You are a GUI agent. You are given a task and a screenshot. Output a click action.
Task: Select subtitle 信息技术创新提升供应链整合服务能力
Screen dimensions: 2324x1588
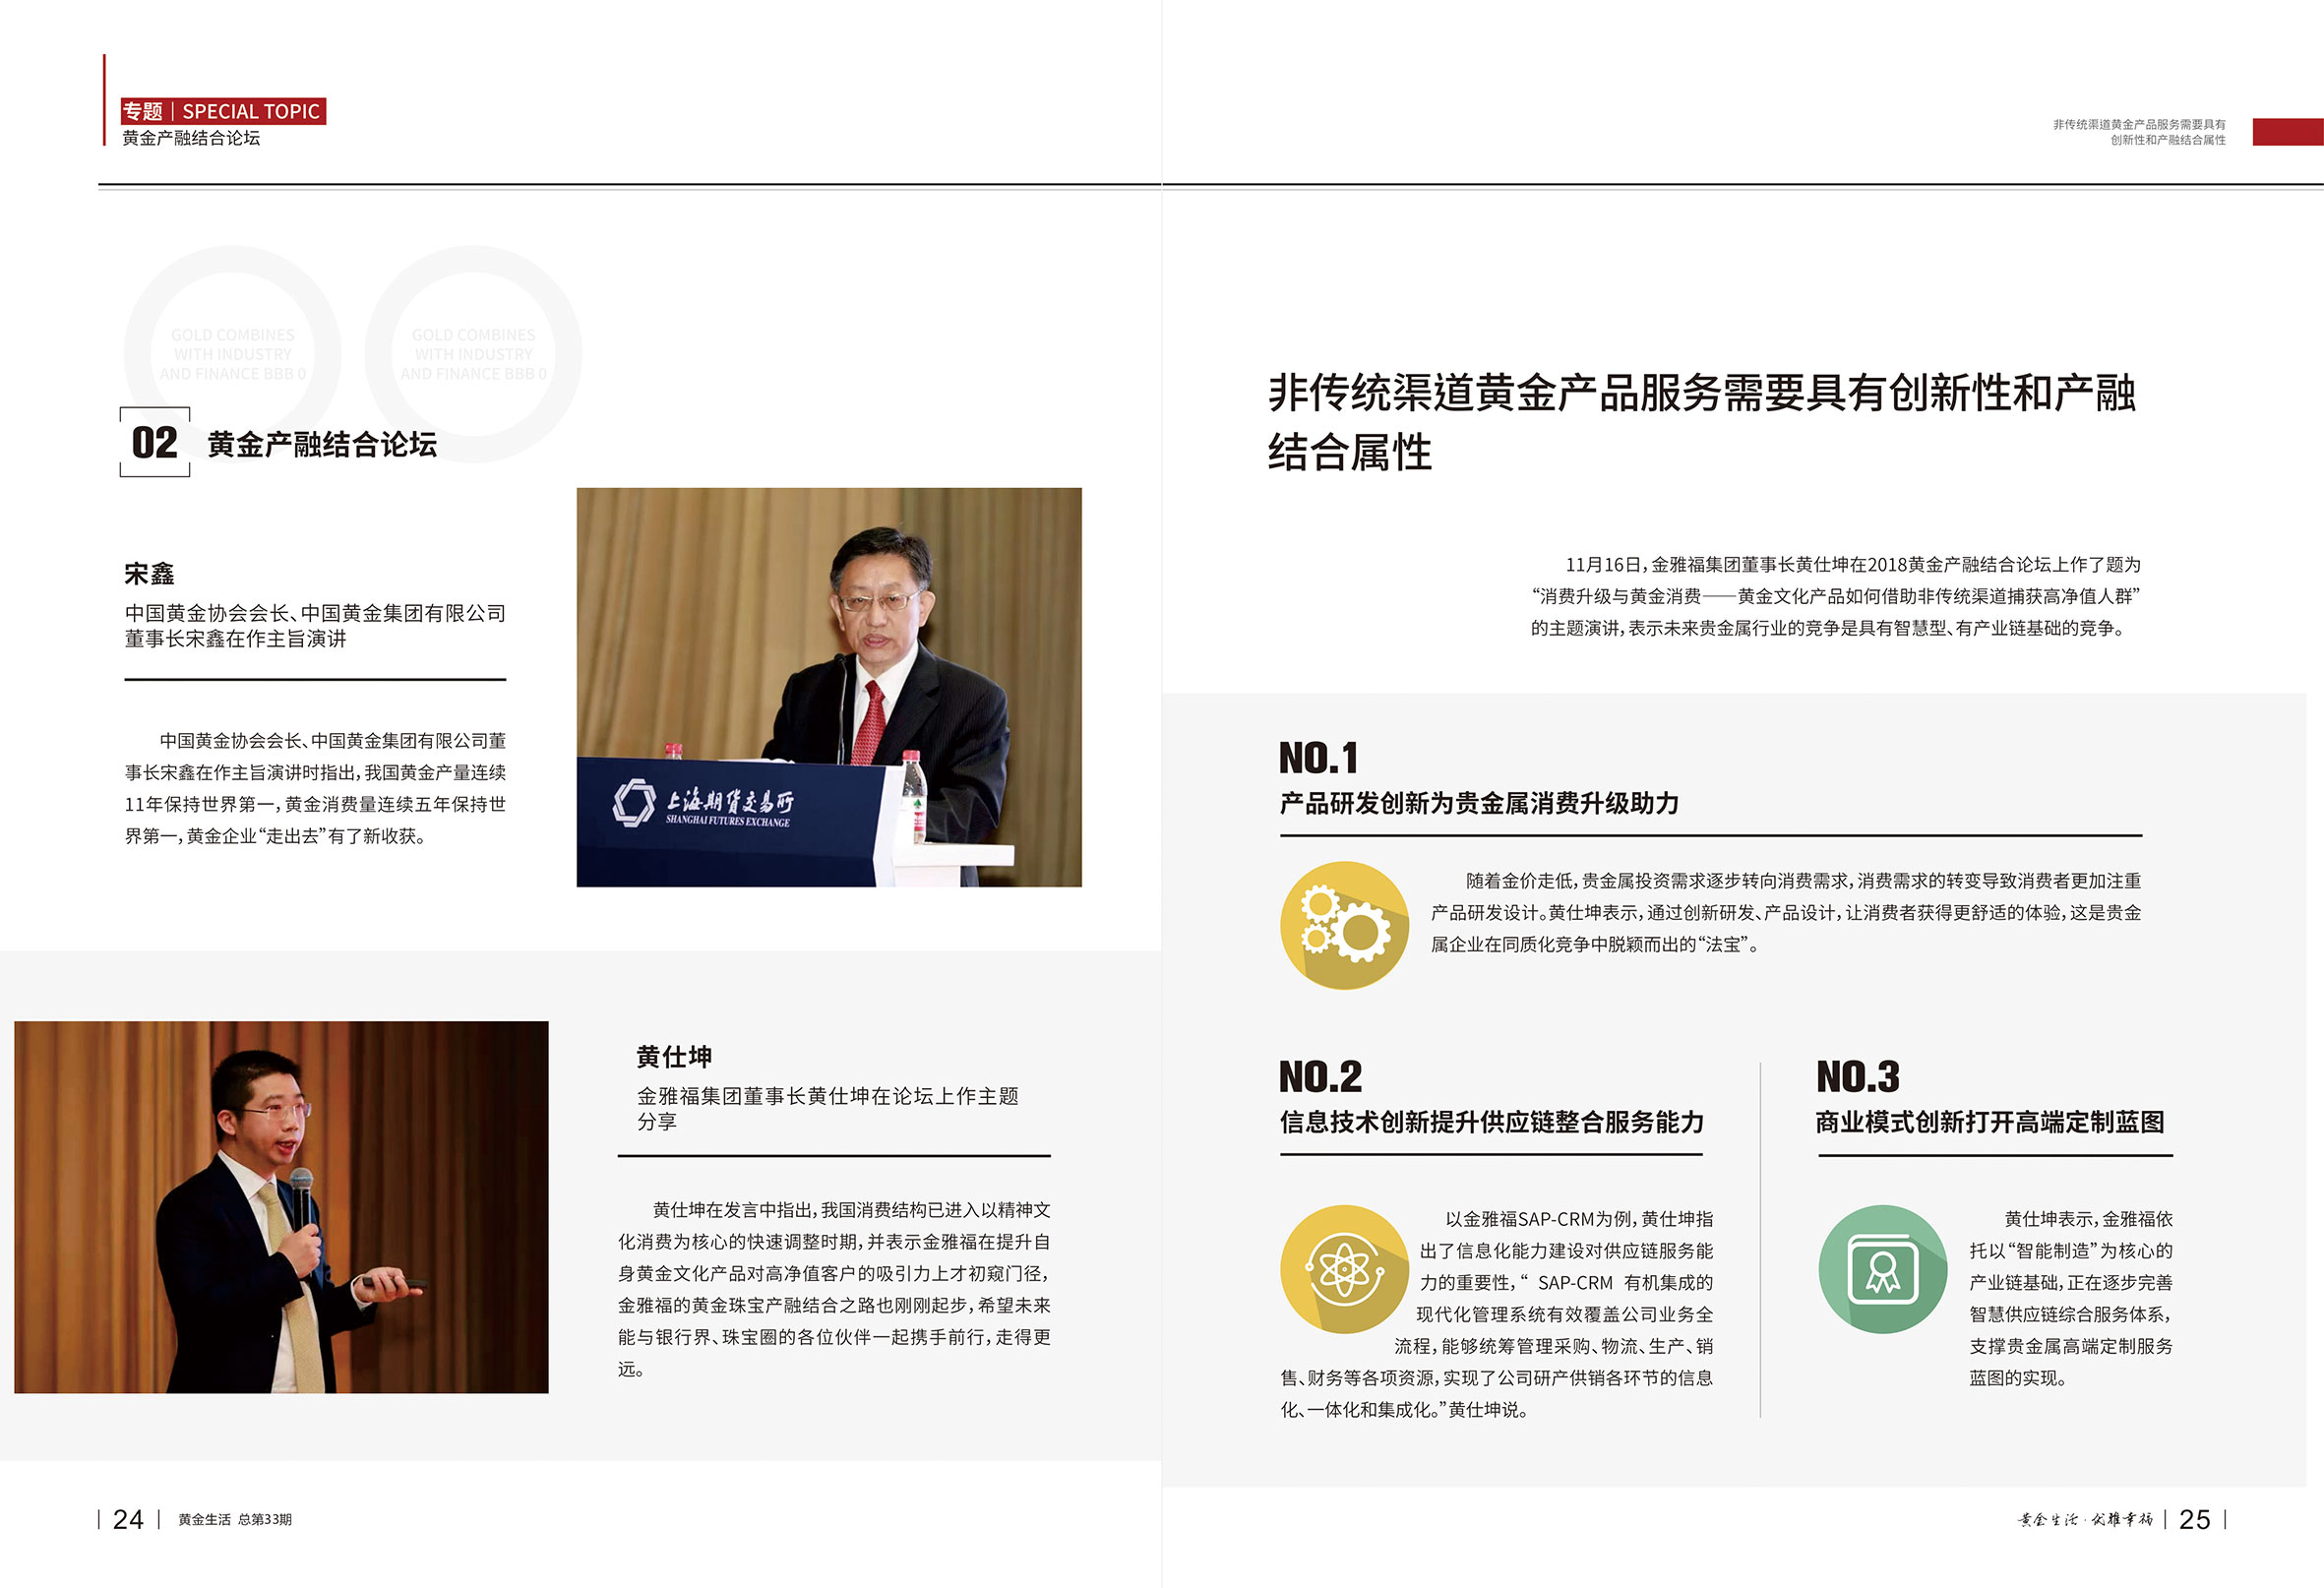coord(1492,1122)
